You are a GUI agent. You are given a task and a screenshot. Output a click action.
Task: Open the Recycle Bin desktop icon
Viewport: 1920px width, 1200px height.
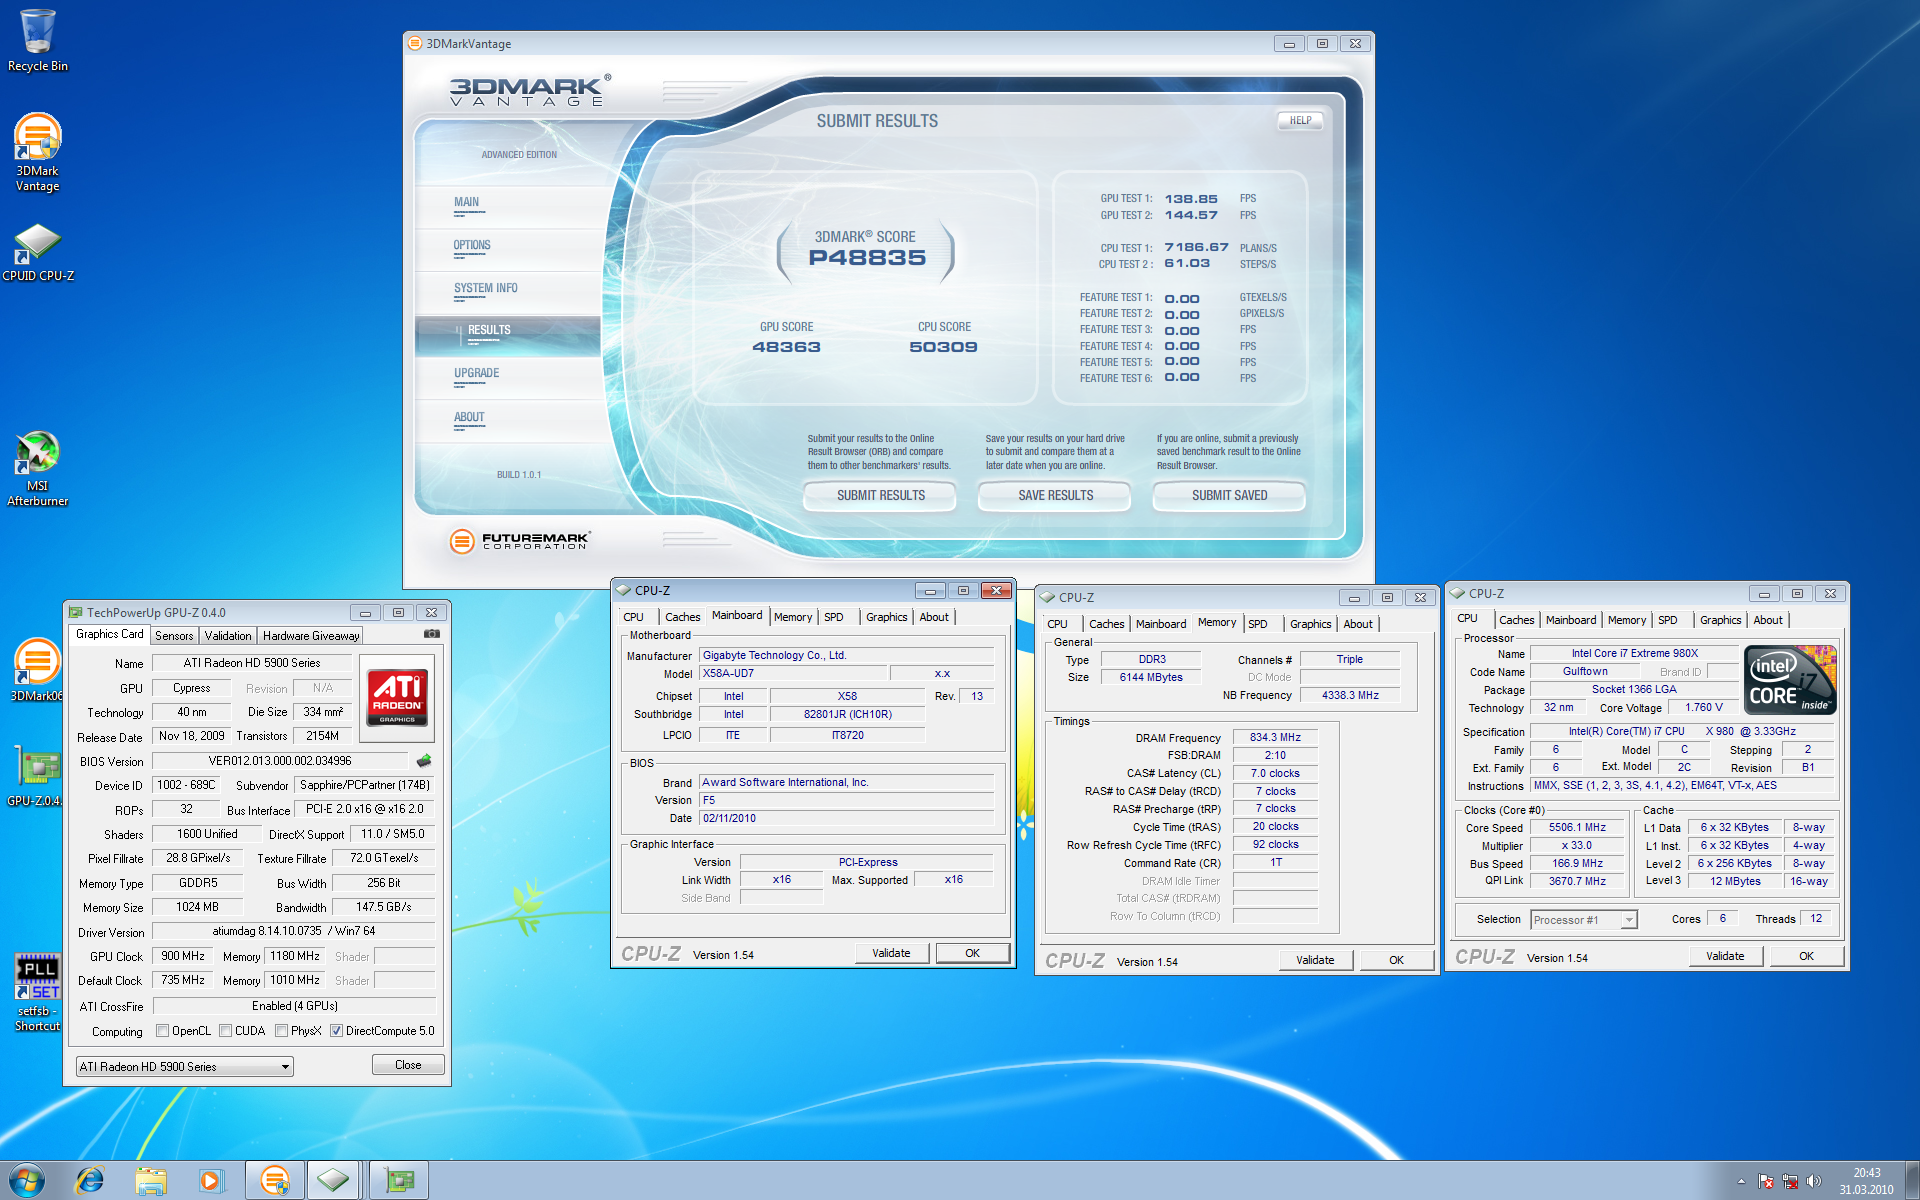point(37,40)
